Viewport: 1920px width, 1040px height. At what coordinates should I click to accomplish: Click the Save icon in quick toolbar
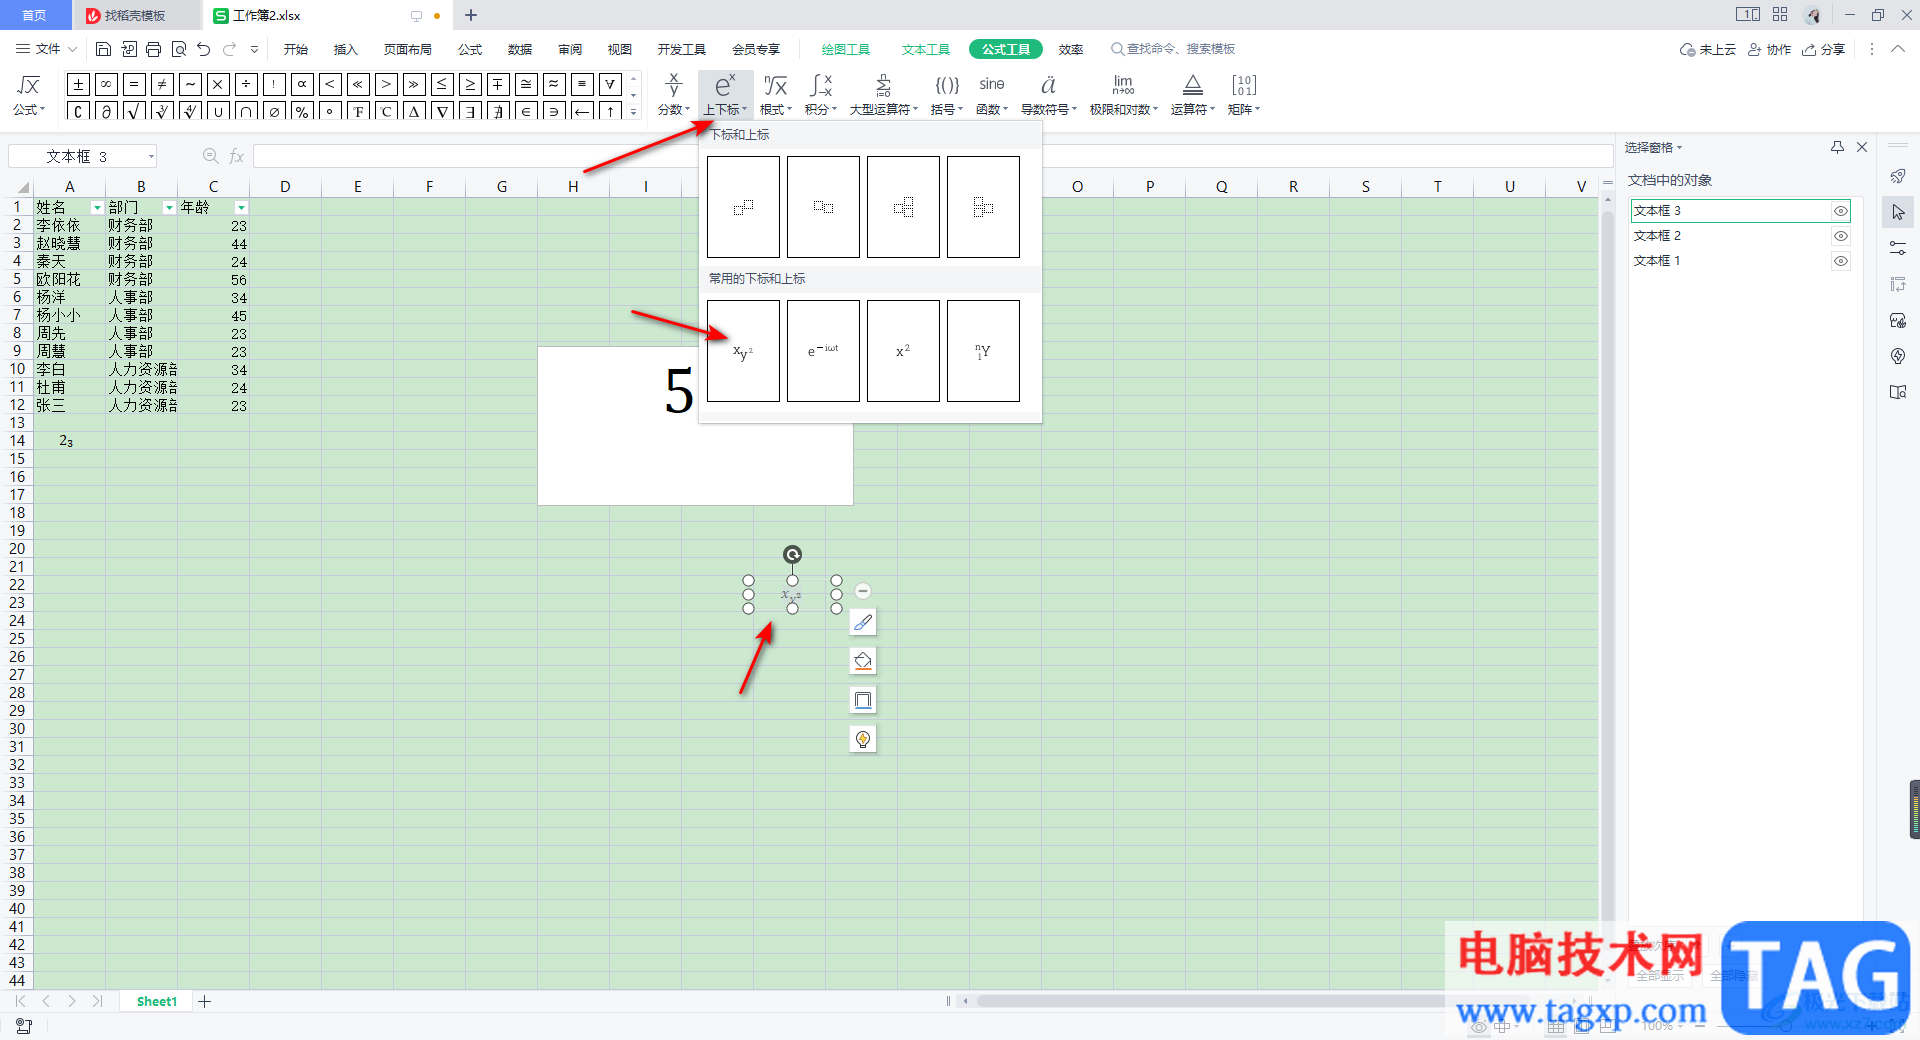tap(103, 49)
